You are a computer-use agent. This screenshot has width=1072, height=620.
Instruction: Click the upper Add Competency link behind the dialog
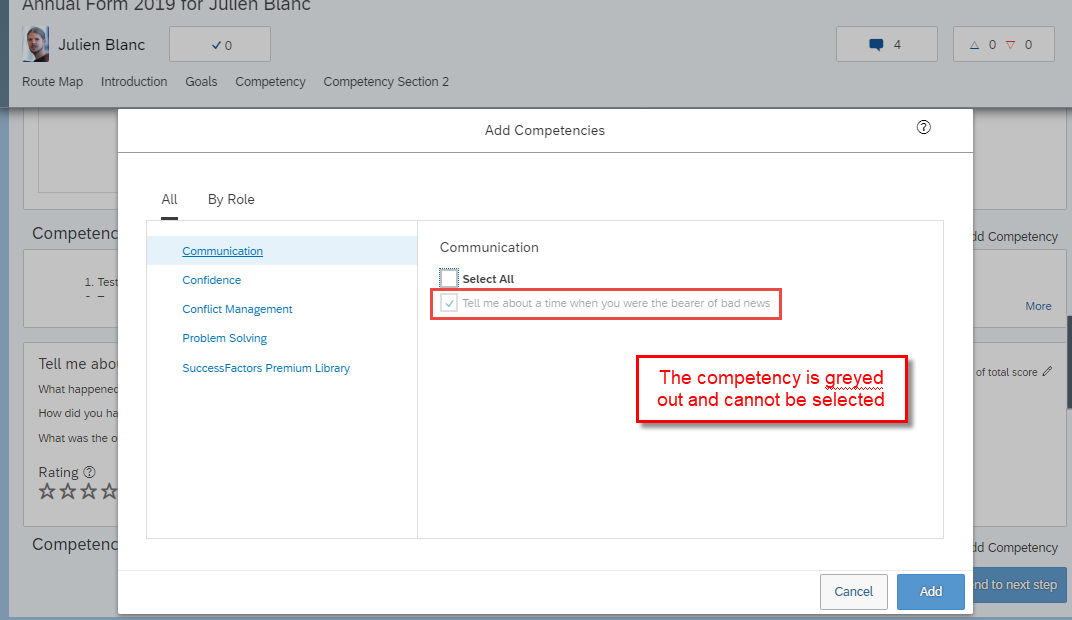1015,237
